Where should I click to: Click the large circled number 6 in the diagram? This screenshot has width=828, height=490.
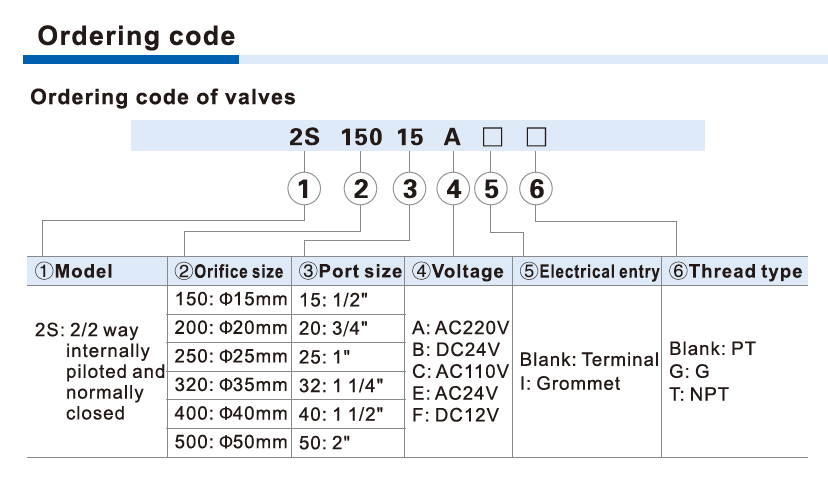pyautogui.click(x=536, y=189)
